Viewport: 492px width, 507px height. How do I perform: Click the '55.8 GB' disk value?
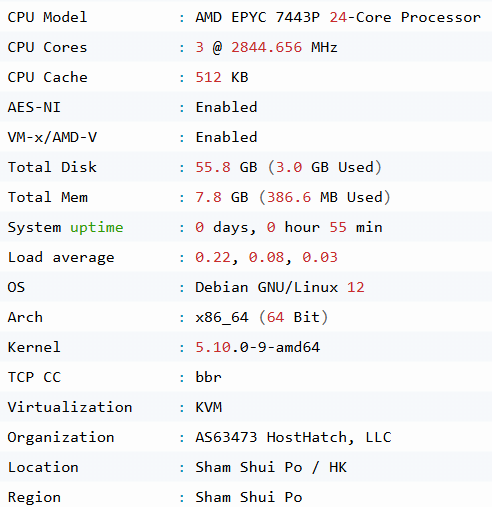coord(226,167)
